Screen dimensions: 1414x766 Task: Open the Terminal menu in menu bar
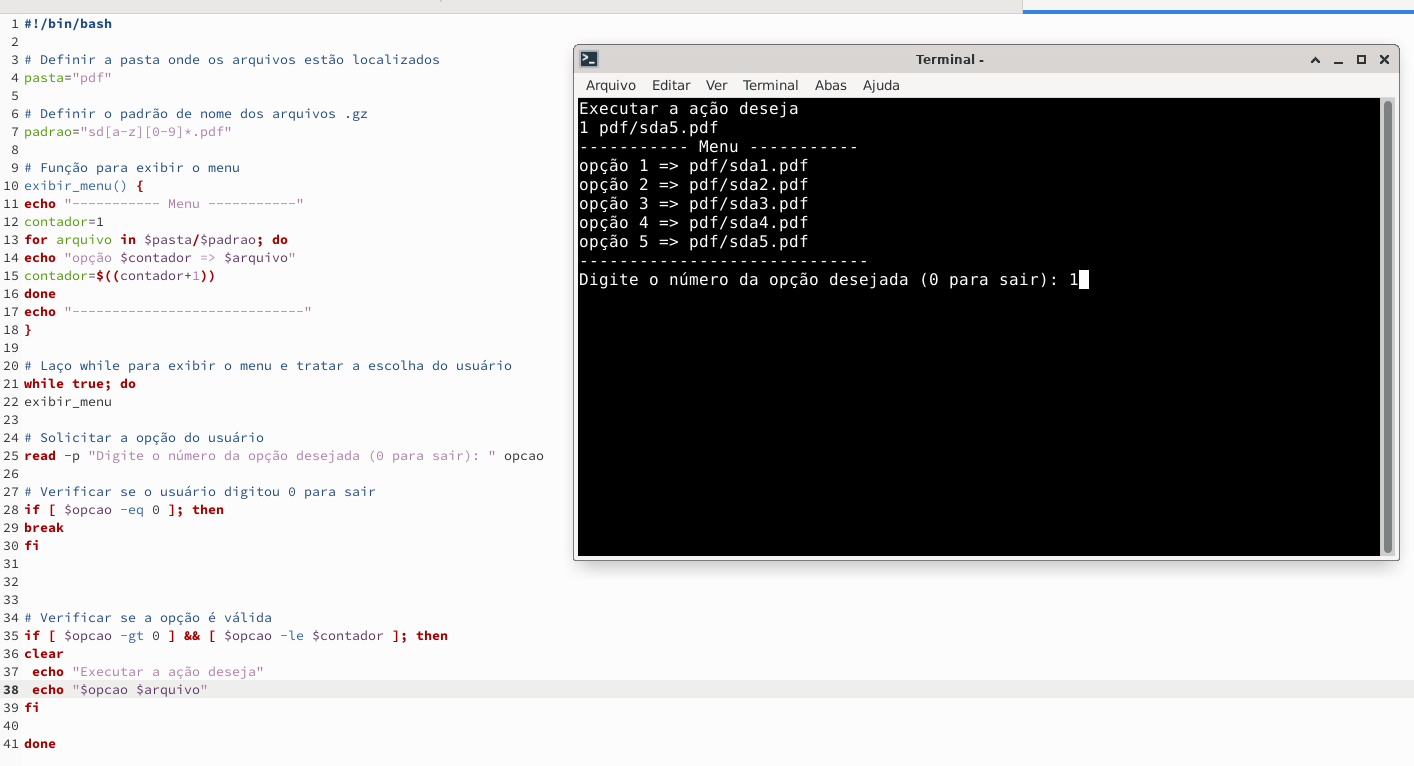(770, 85)
